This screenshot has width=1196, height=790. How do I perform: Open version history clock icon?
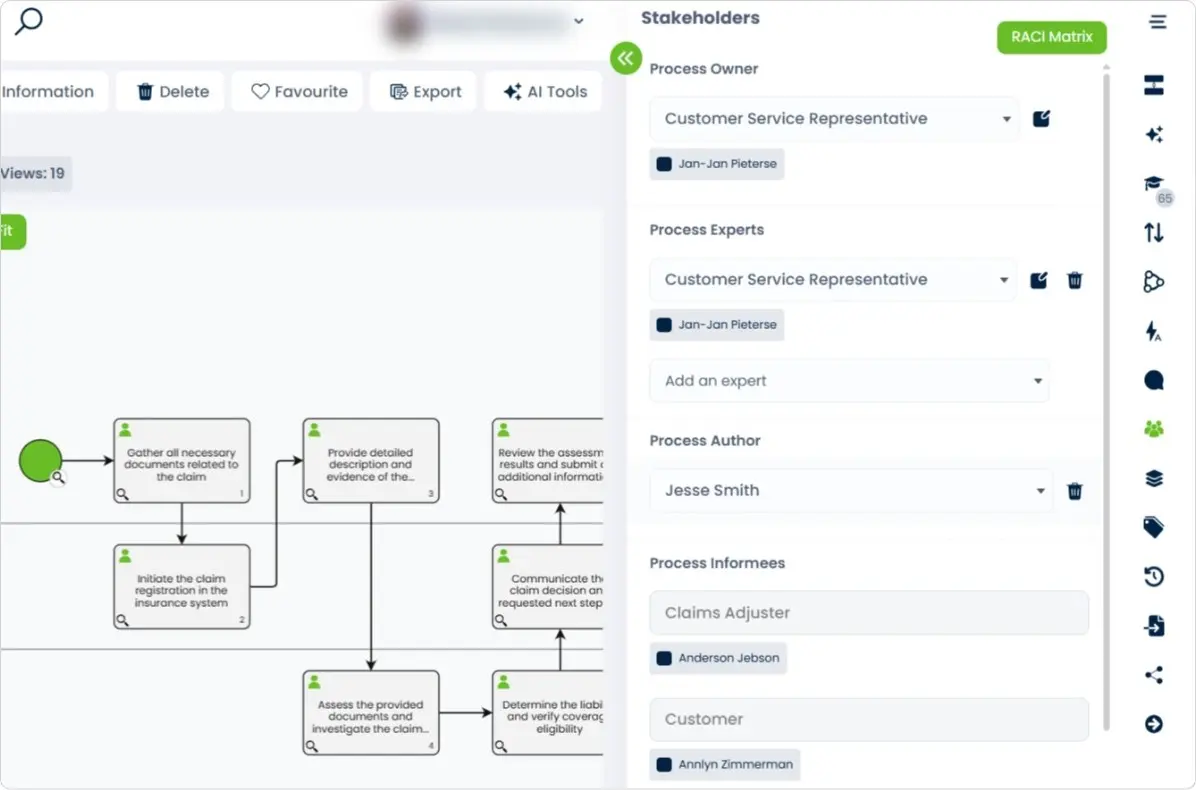[x=1154, y=576]
